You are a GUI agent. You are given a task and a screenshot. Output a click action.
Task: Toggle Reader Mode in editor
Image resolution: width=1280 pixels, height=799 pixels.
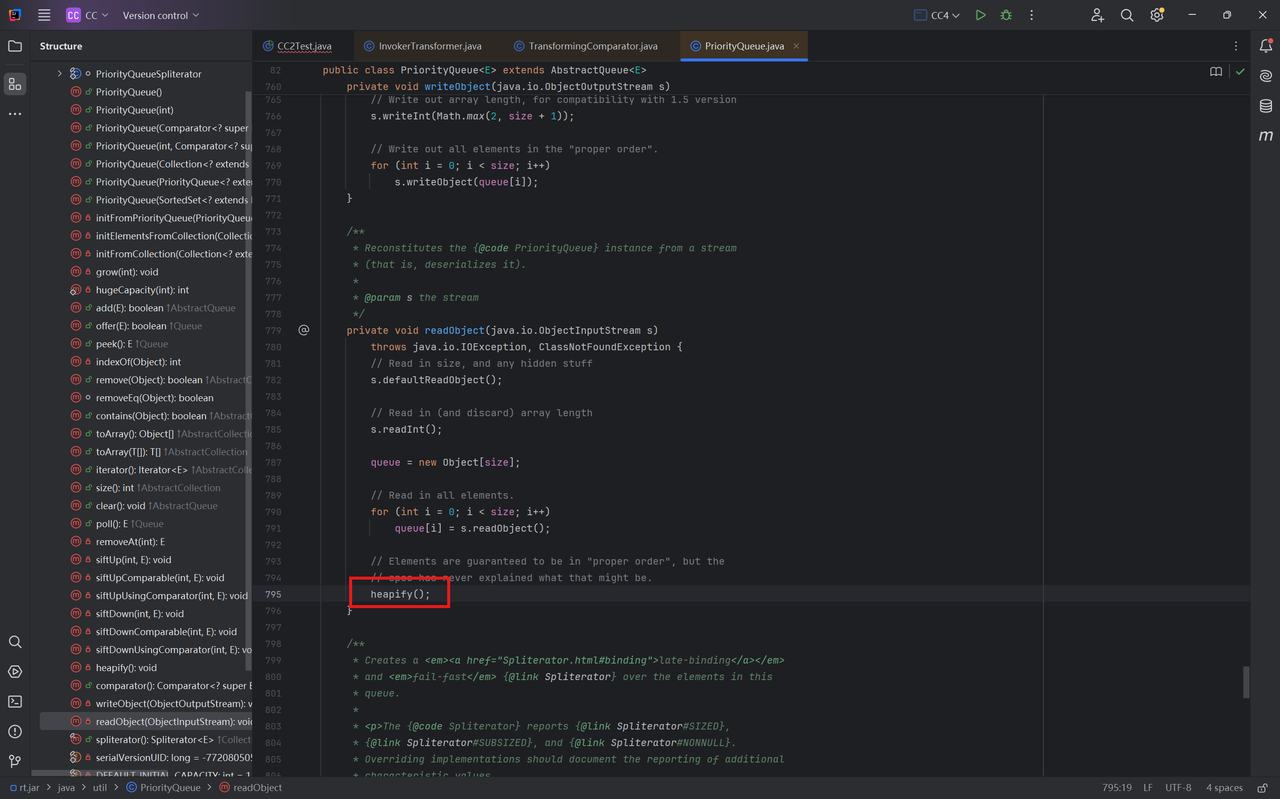click(x=1216, y=72)
